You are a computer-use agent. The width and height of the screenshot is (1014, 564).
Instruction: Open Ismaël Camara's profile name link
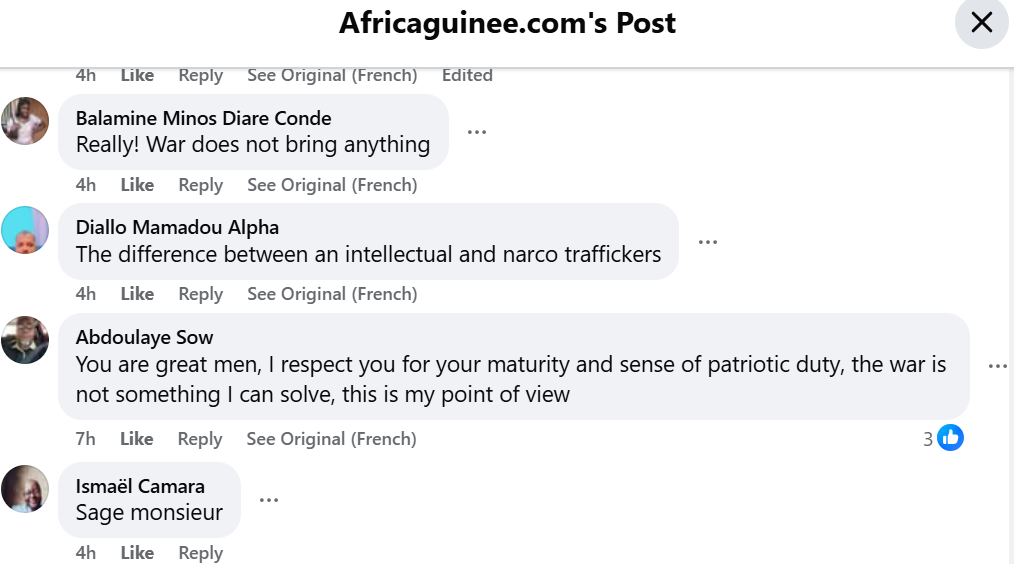pos(140,486)
